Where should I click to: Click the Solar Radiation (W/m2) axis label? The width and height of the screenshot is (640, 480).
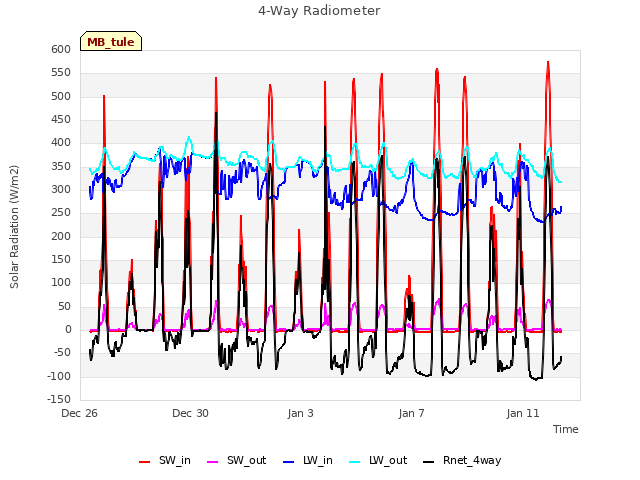coord(14,227)
